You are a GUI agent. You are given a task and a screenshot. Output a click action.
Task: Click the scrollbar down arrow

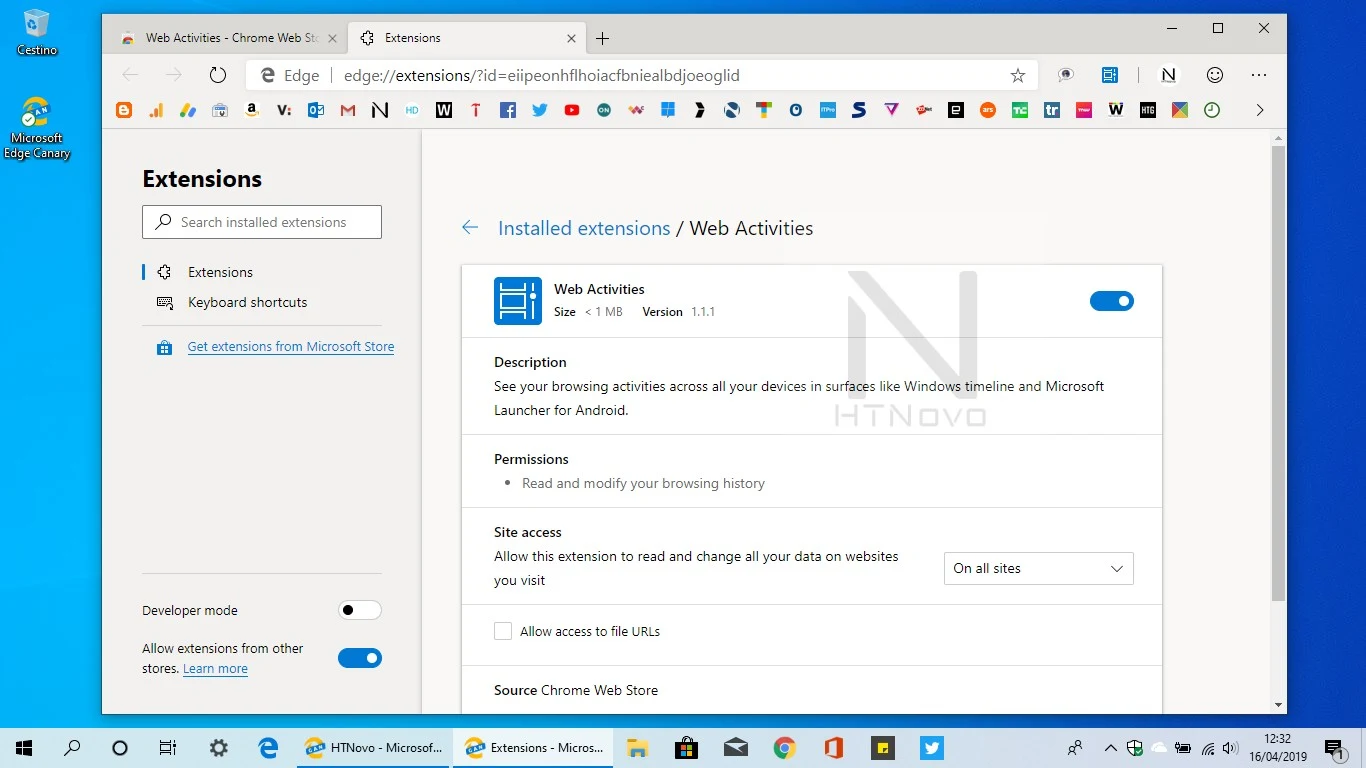1278,705
